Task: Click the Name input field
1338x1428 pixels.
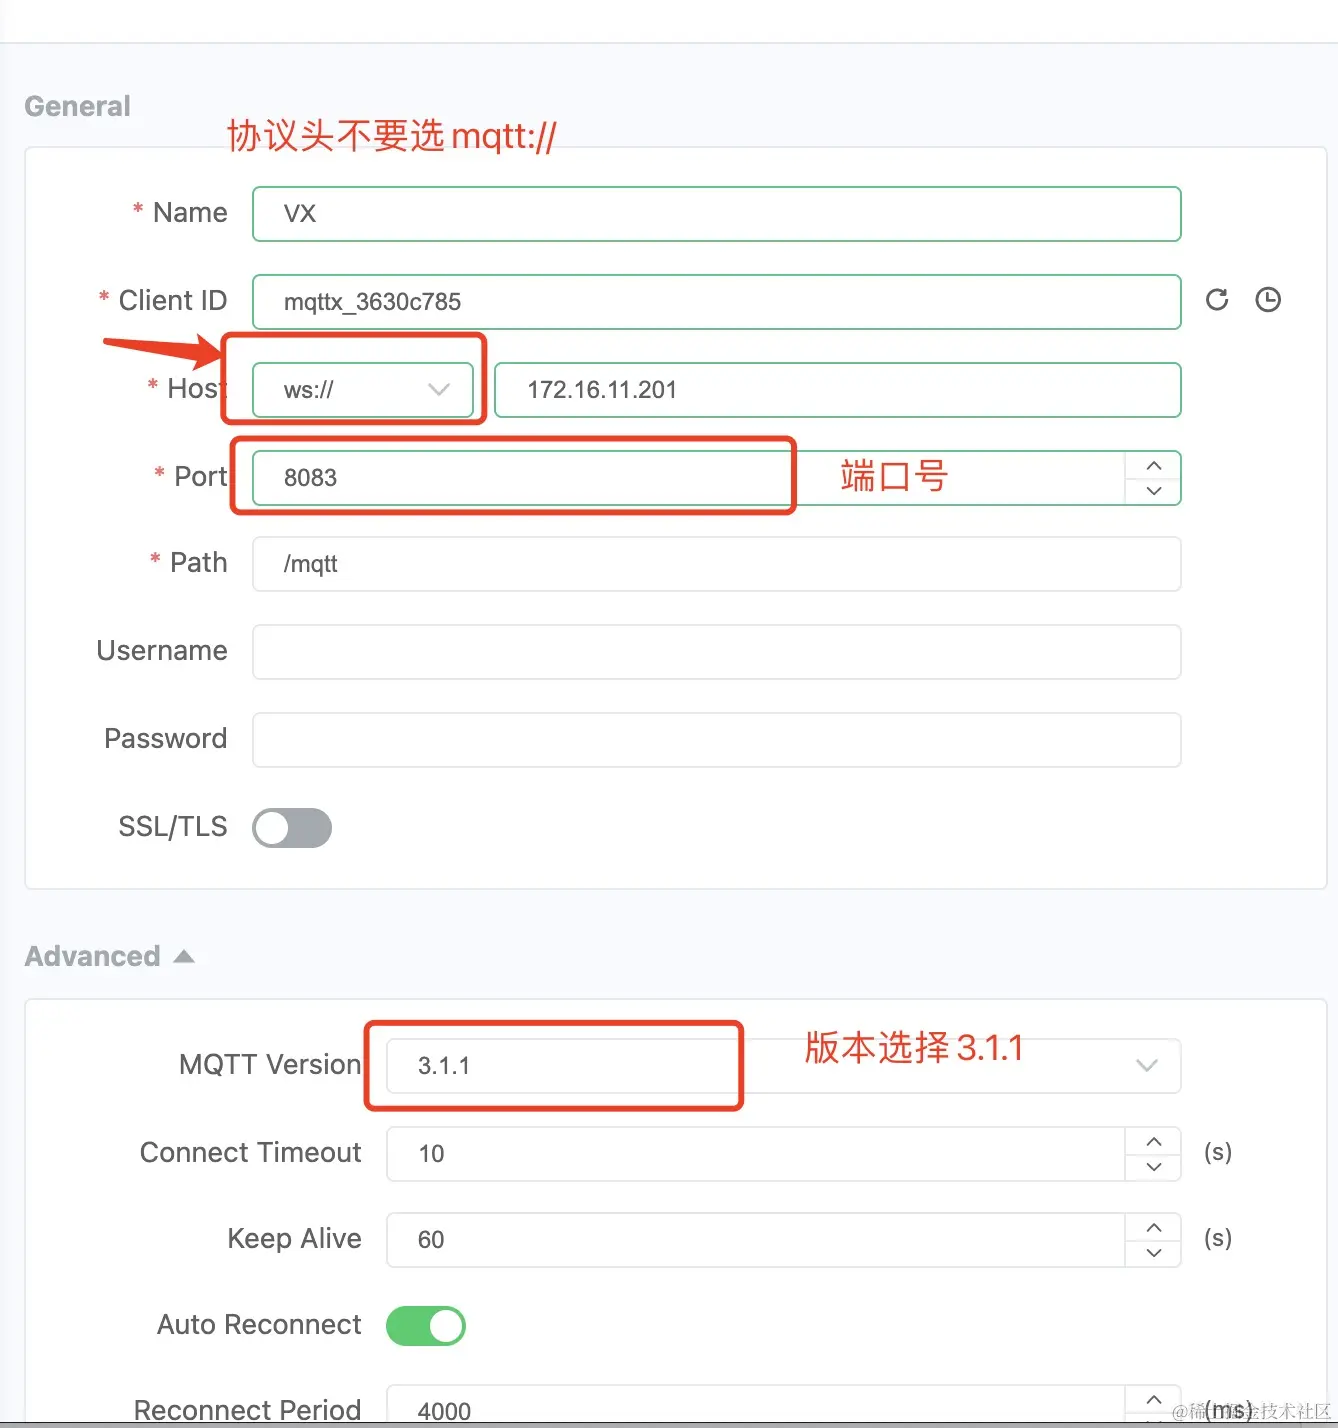Action: (x=716, y=214)
